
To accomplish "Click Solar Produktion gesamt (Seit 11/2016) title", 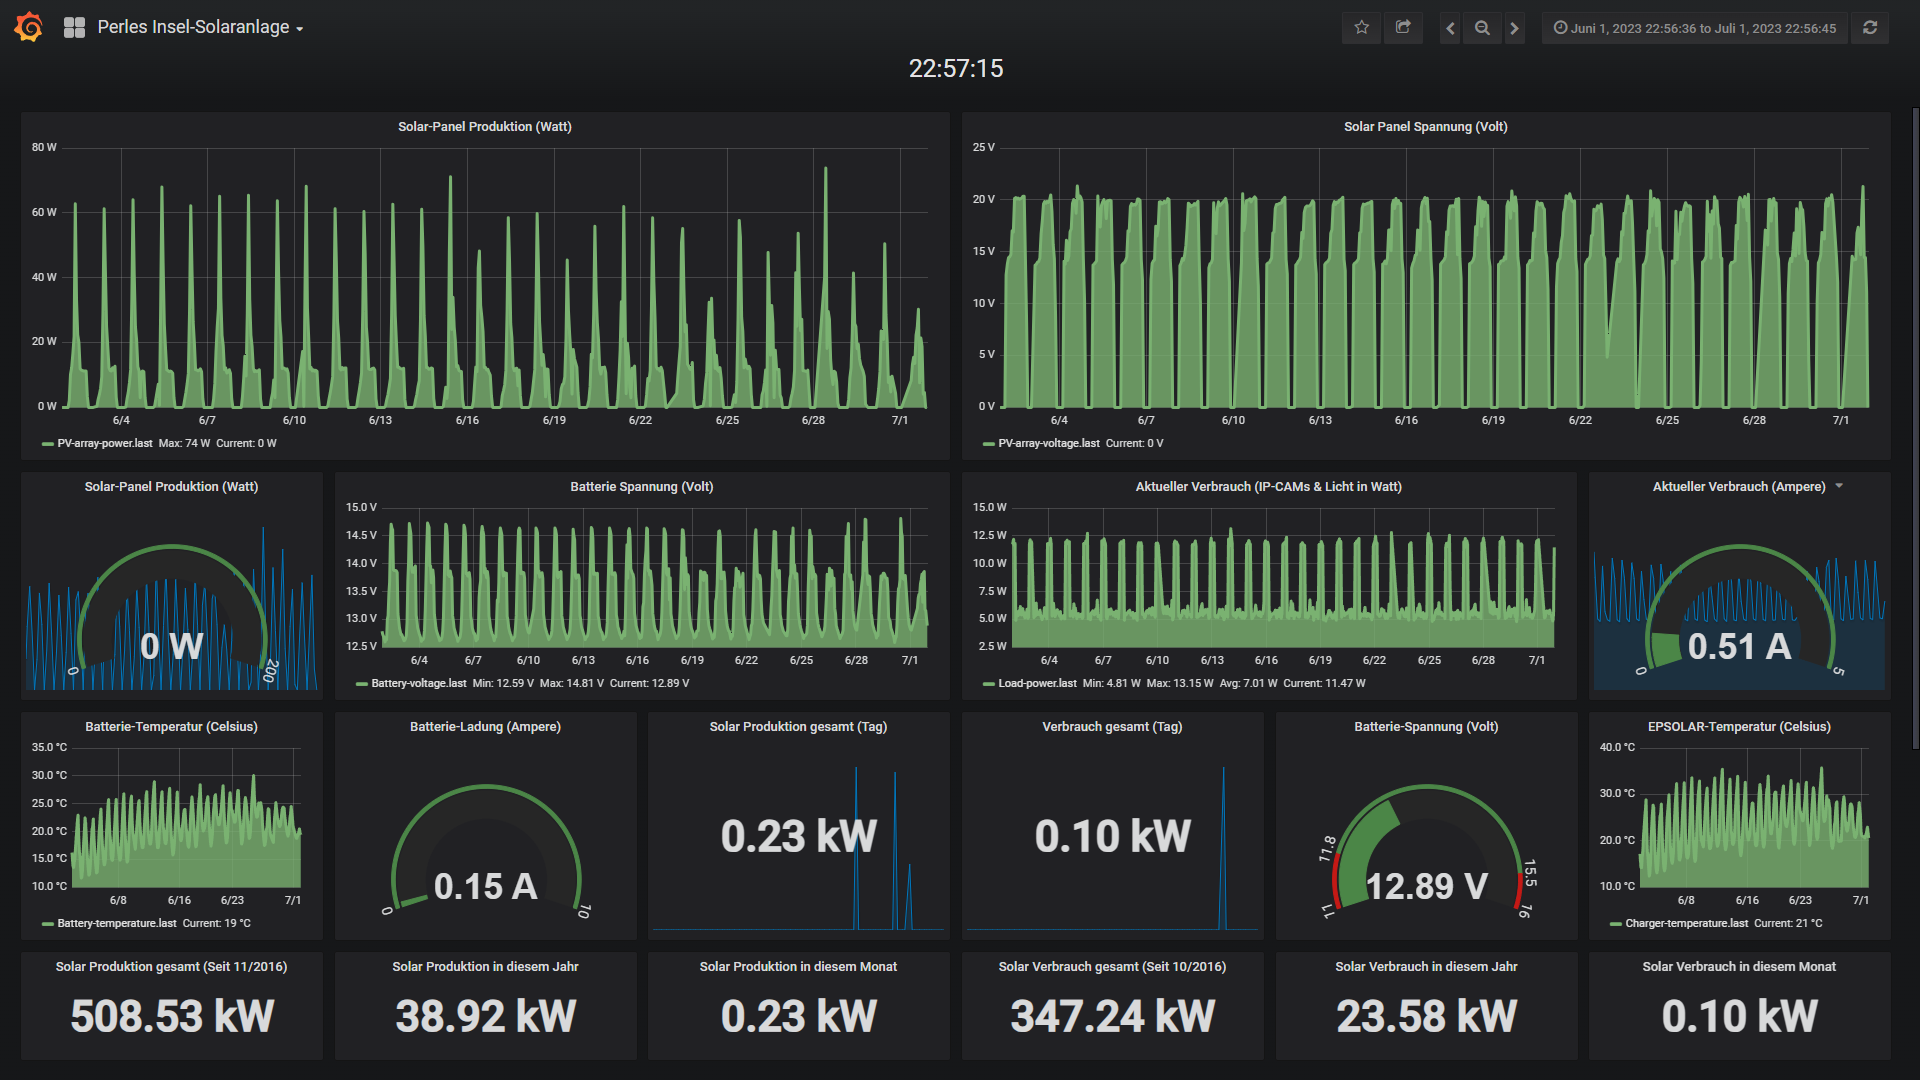I will pos(171,967).
